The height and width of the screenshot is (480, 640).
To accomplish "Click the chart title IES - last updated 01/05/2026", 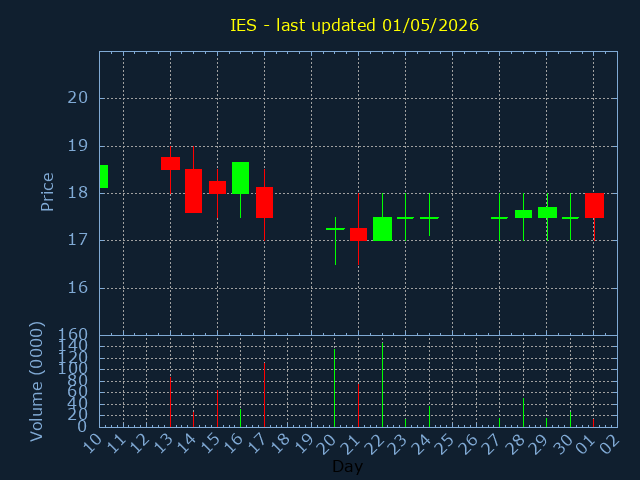I will pyautogui.click(x=354, y=25).
